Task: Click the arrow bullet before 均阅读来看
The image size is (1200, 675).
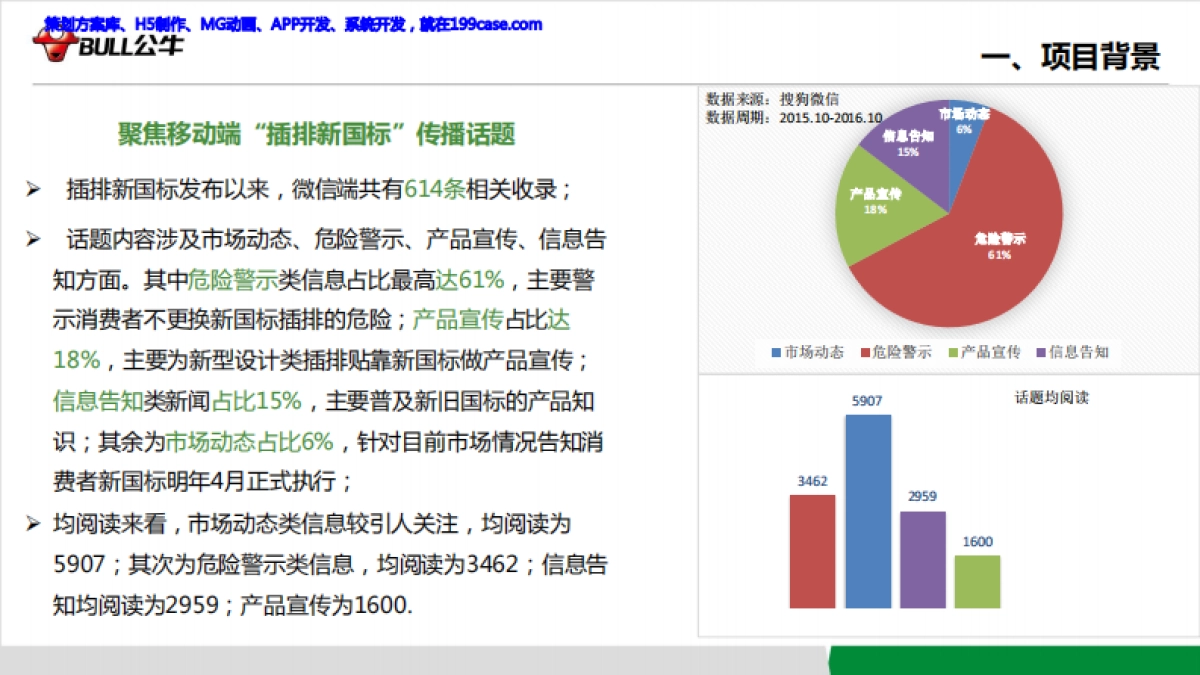Action: (x=33, y=523)
